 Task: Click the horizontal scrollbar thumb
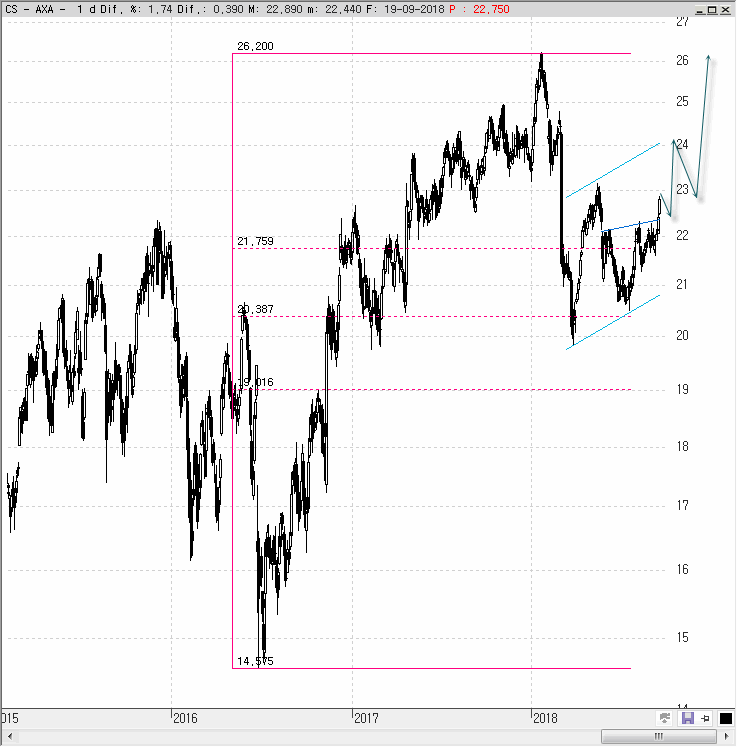658,737
